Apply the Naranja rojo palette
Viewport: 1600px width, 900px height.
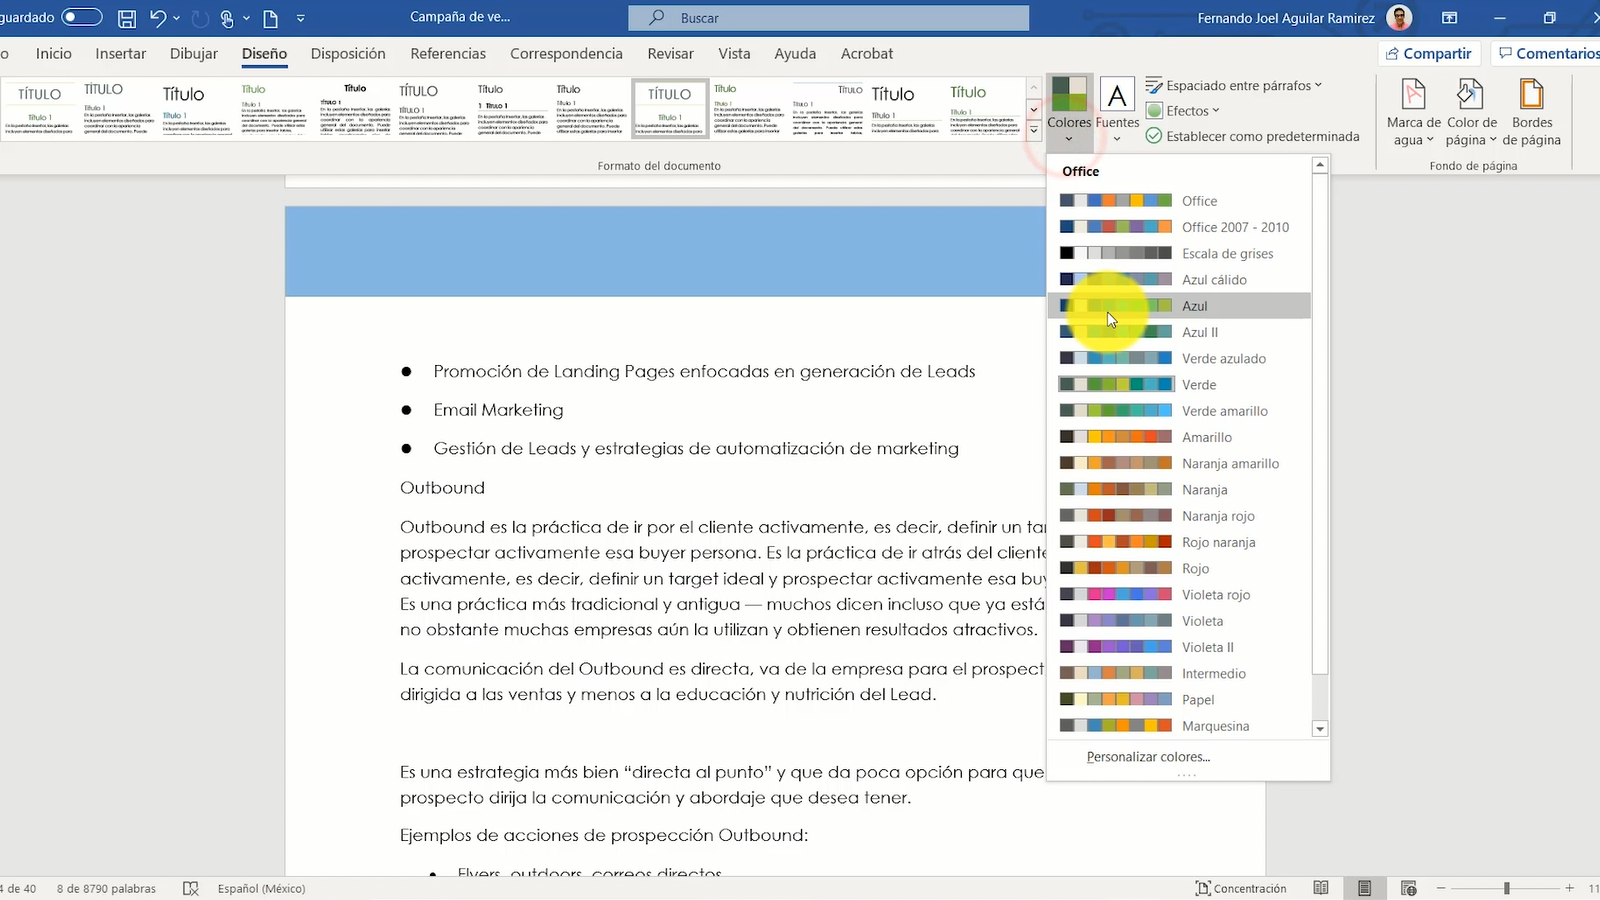1180,516
